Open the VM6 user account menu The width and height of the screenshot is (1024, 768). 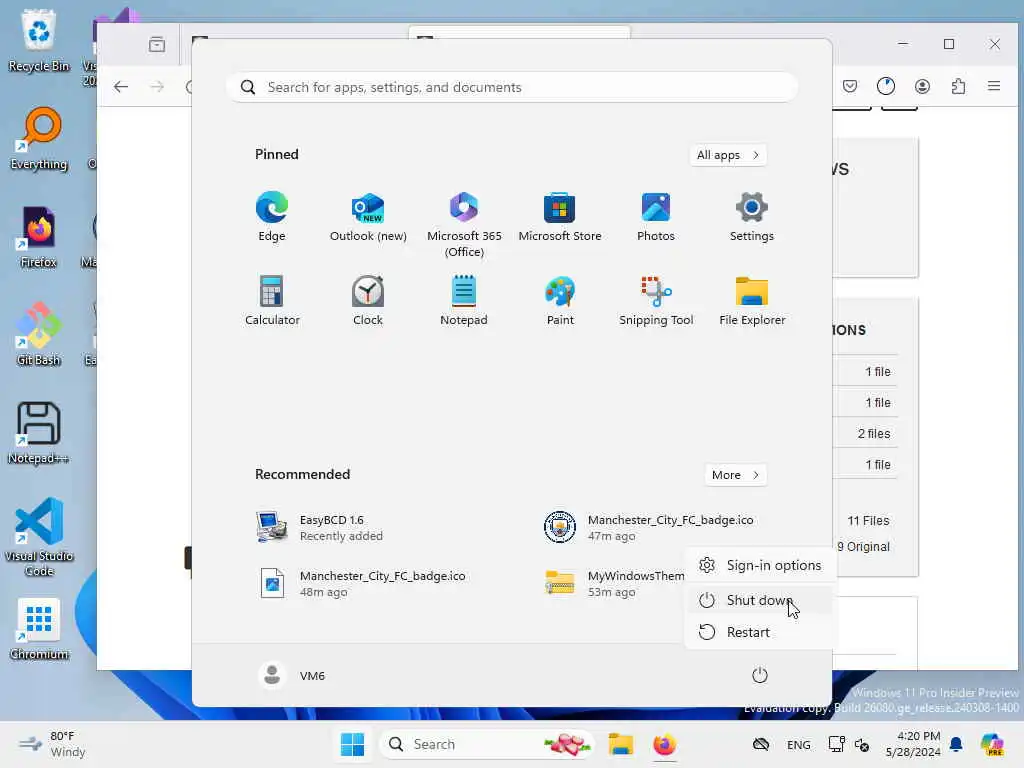(292, 675)
